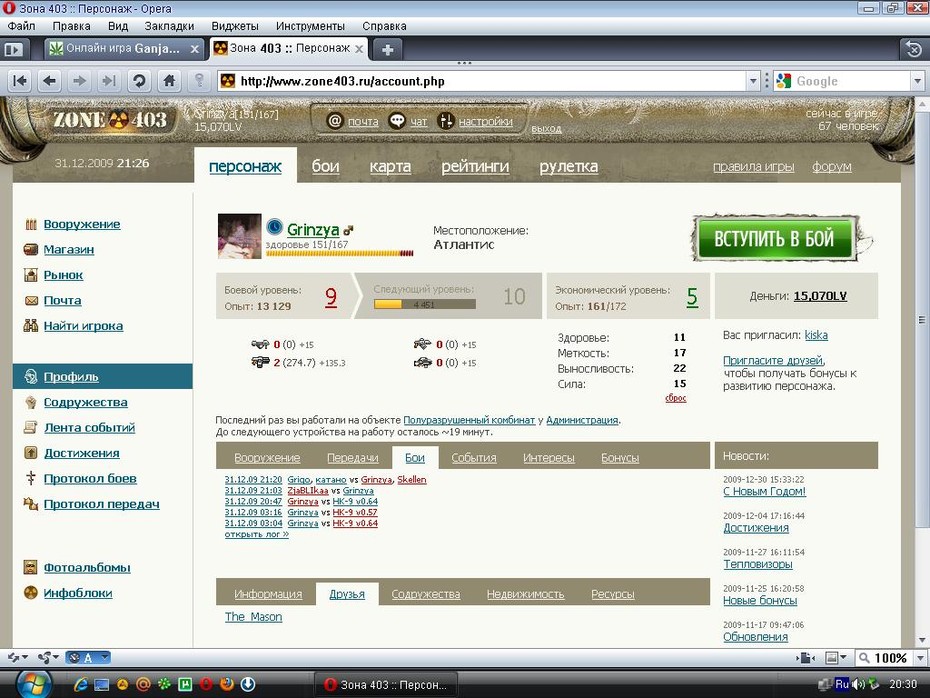Click the Протокол боев sidebar icon

point(31,478)
